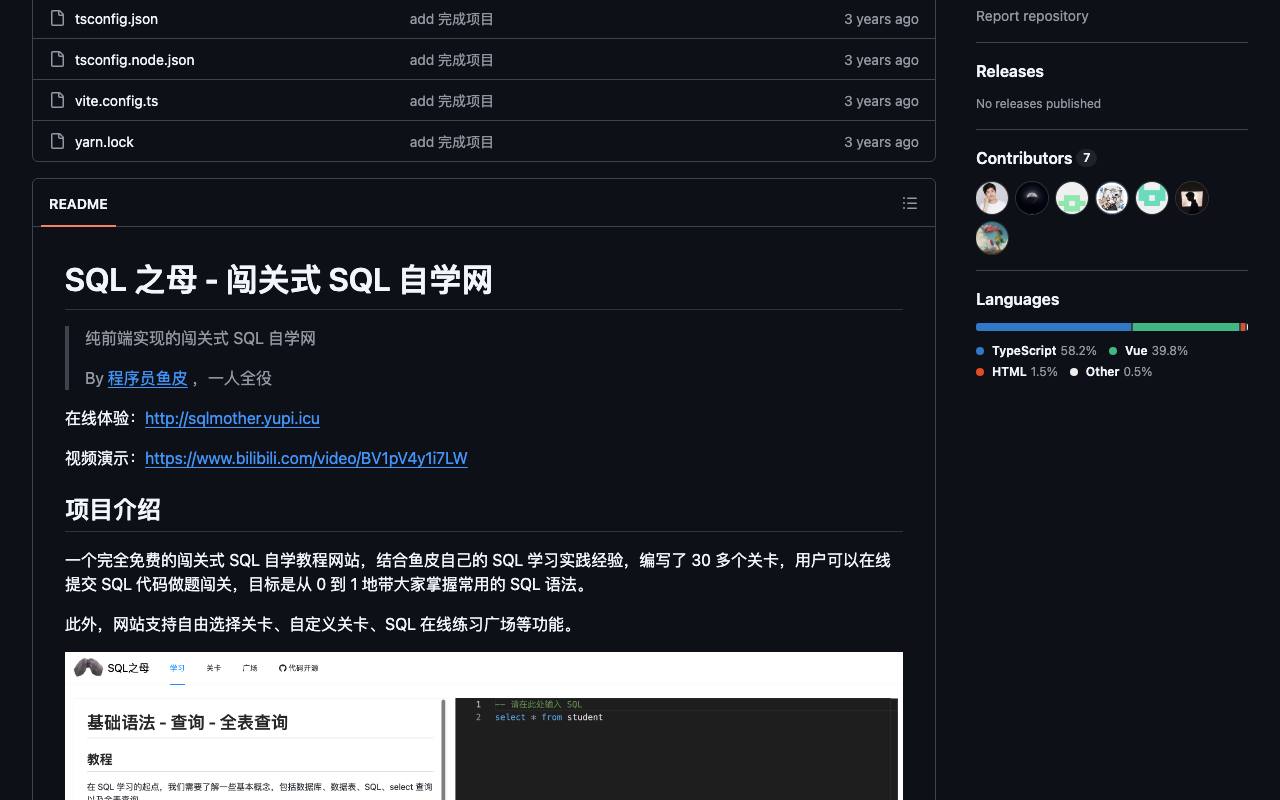Open the yarn.lock file
The height and width of the screenshot is (800, 1280).
coord(104,142)
